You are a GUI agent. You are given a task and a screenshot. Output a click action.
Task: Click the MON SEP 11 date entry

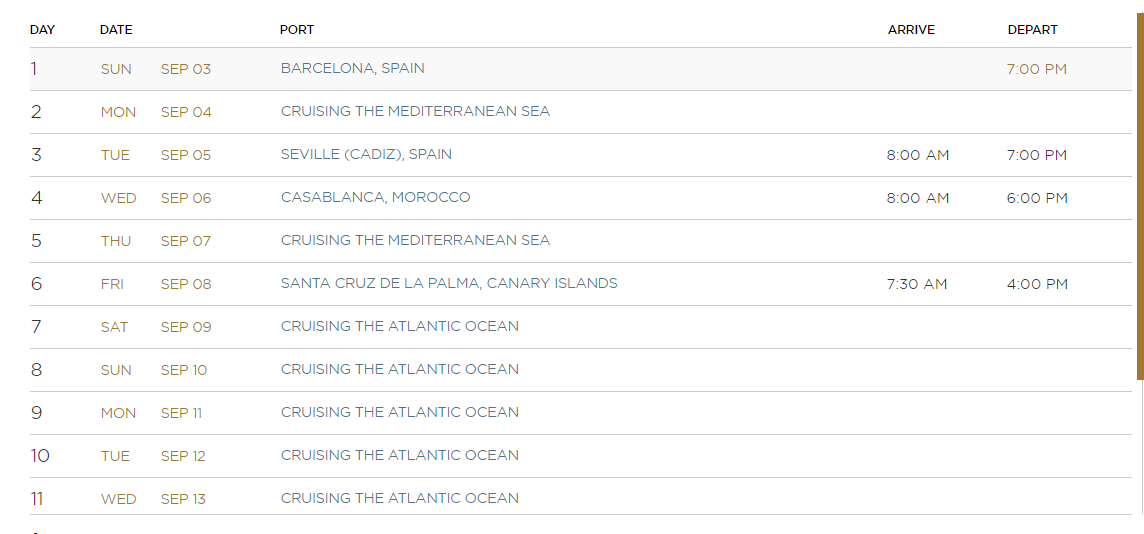[152, 413]
